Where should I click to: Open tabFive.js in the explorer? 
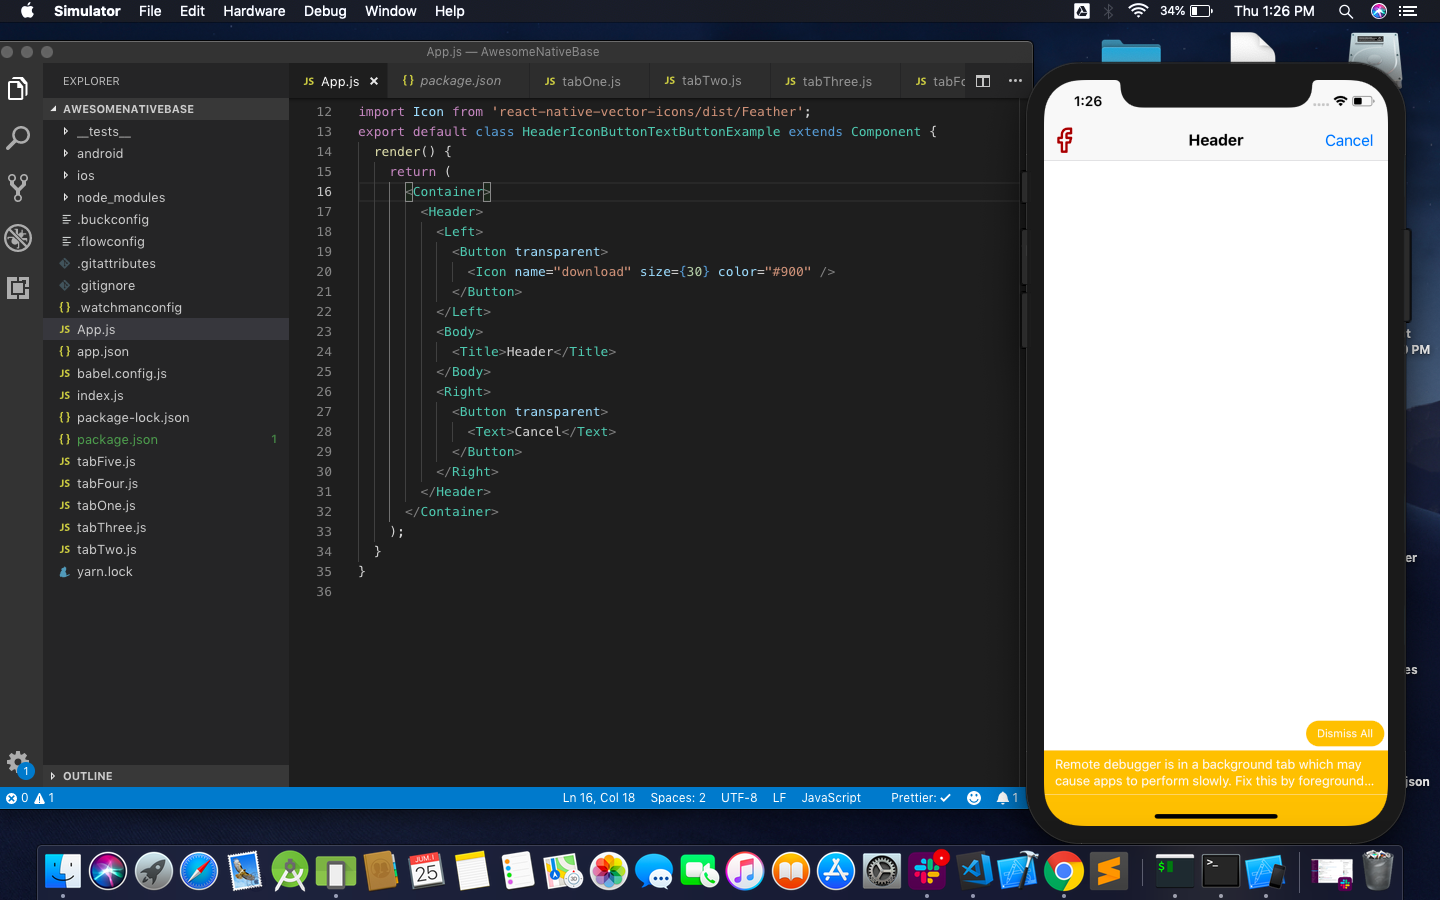click(166, 461)
